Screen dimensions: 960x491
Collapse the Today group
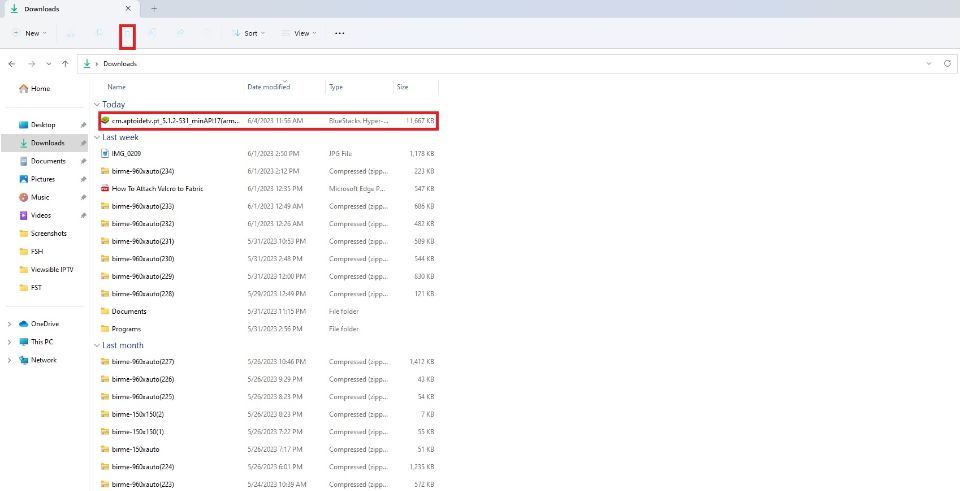tap(97, 105)
